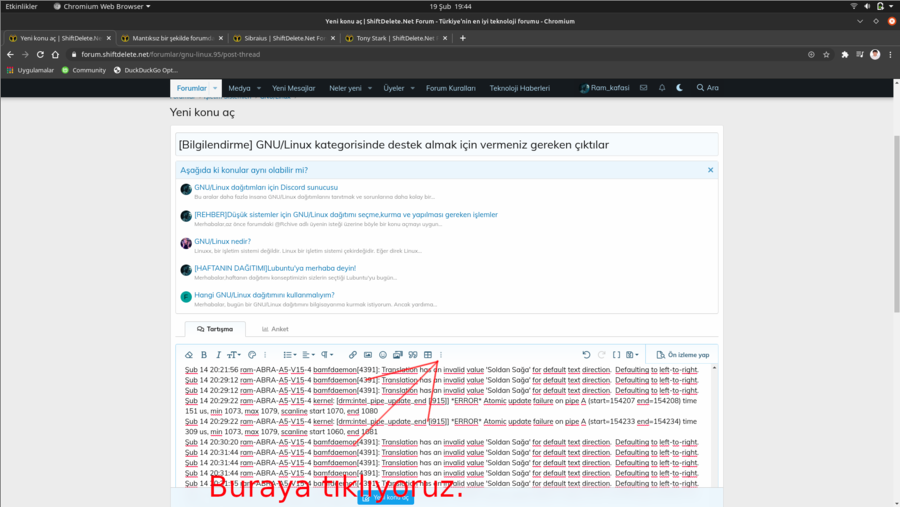Screen dimensions: 900x507
Task: Click the insert table icon
Action: point(428,355)
